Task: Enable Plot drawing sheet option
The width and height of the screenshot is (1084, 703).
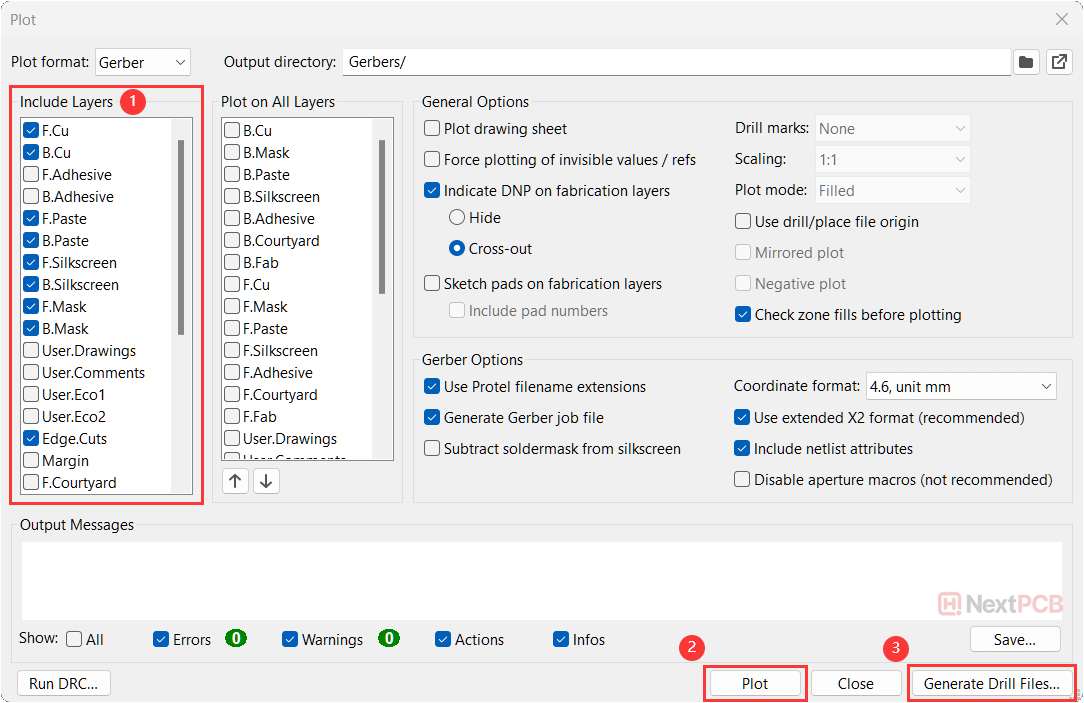Action: 432,129
